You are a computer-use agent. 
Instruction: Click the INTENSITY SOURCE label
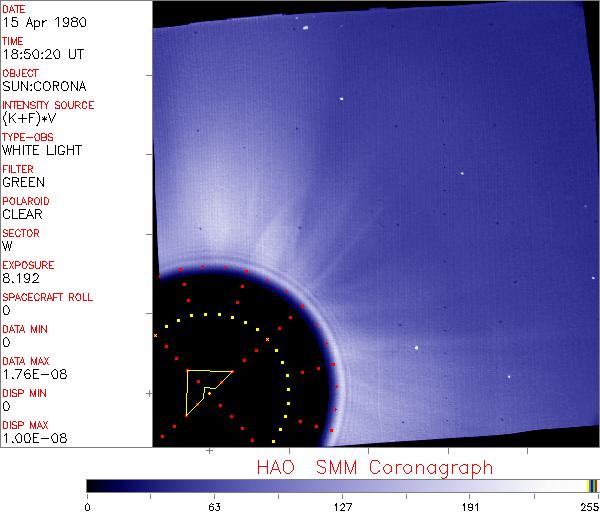click(x=48, y=105)
